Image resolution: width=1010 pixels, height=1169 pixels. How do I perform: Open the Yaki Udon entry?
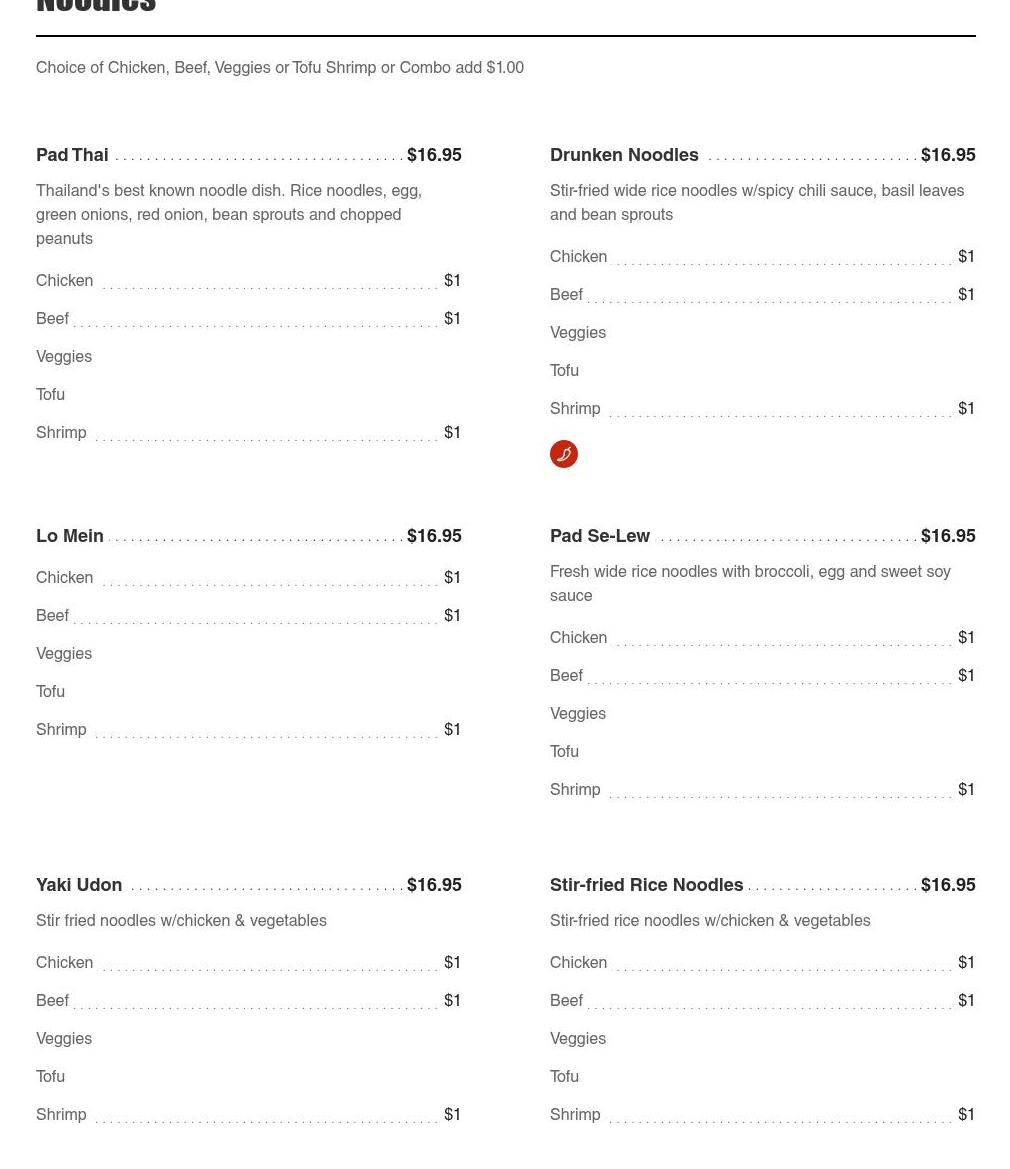(79, 885)
